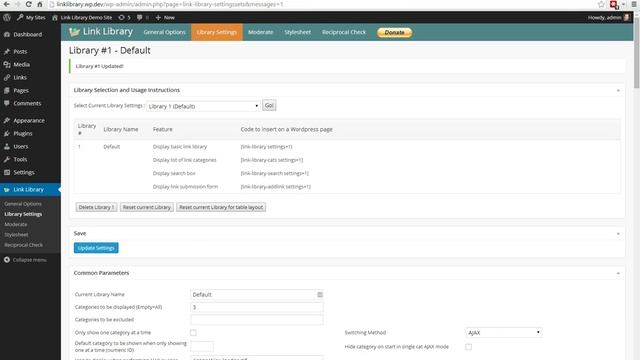Open the New content menu
Image resolution: width=640 pixels, height=360 pixels.
[x=165, y=18]
